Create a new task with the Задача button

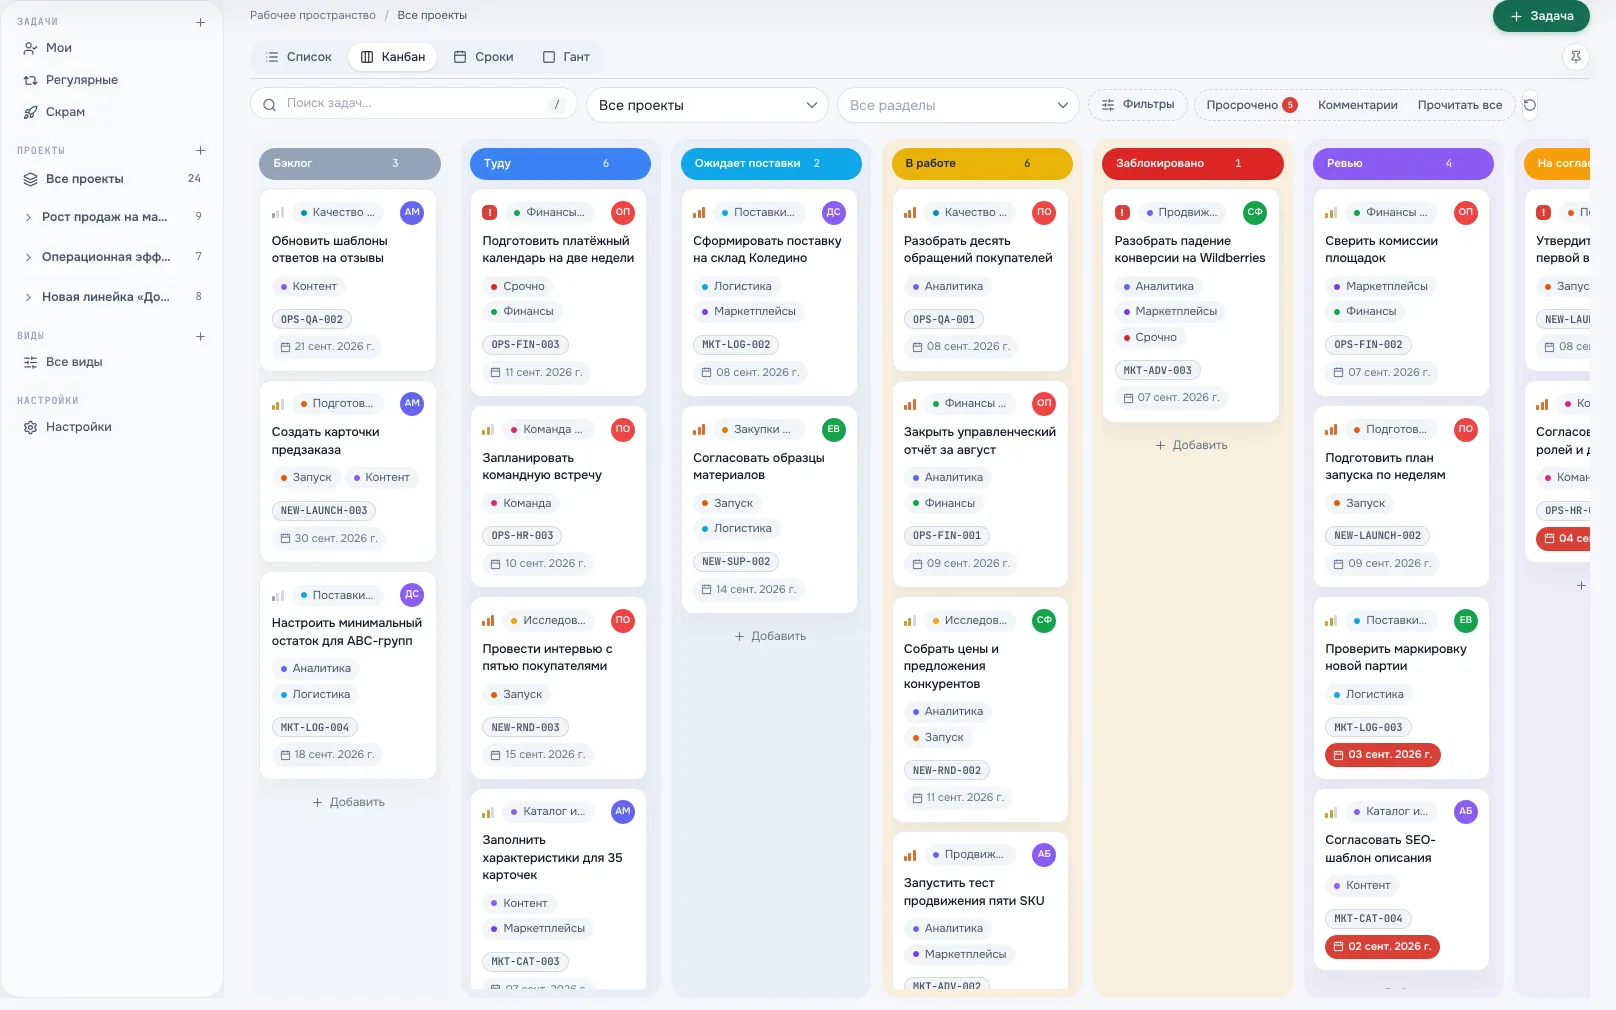(1541, 16)
